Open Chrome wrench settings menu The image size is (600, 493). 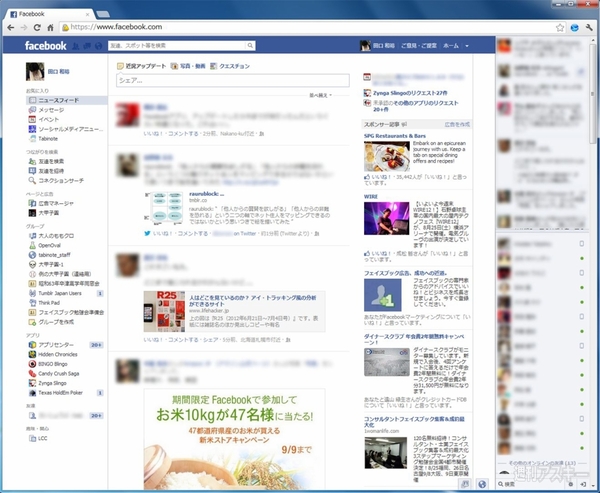click(589, 27)
